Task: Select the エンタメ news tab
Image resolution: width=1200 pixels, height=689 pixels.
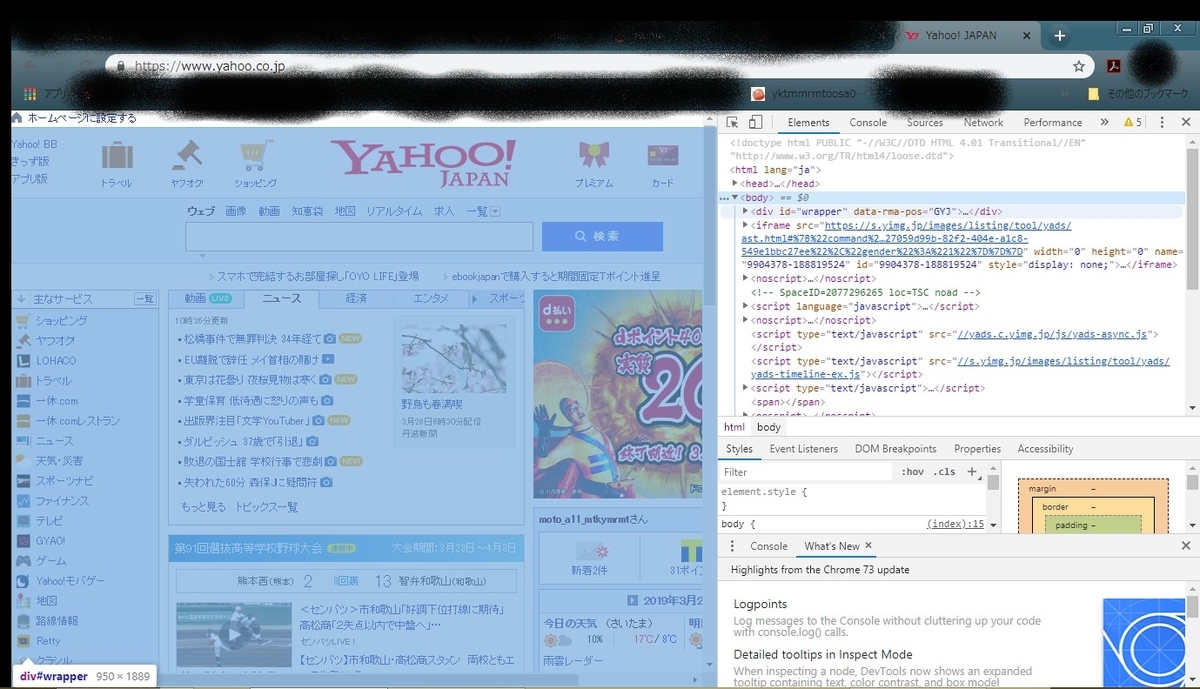Action: [431, 298]
